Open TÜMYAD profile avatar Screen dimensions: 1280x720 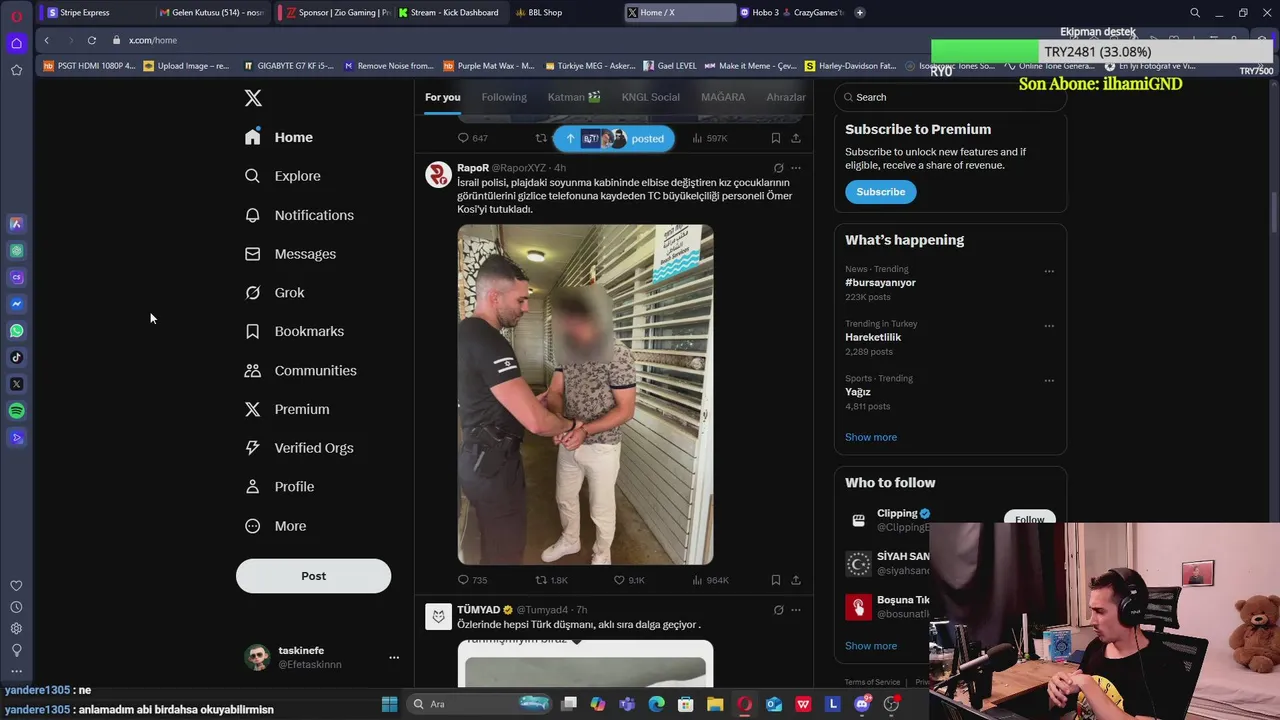click(x=438, y=617)
